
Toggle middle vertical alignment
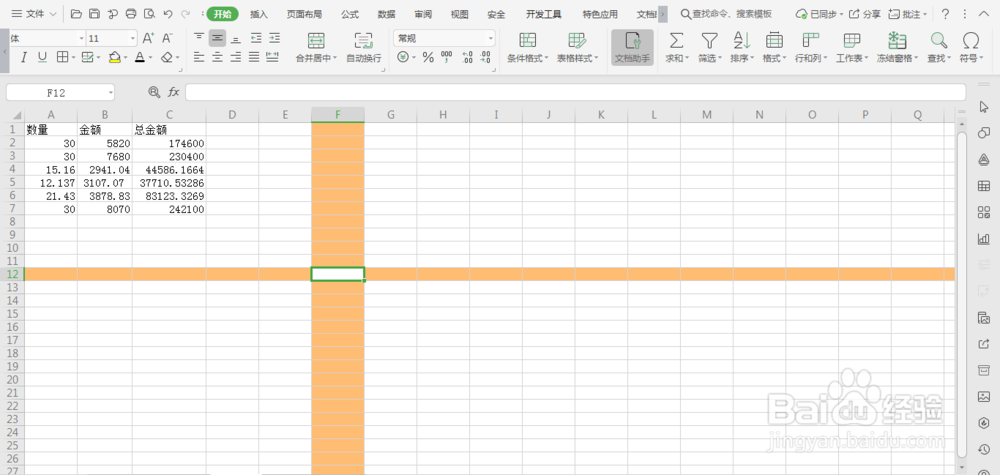217,38
